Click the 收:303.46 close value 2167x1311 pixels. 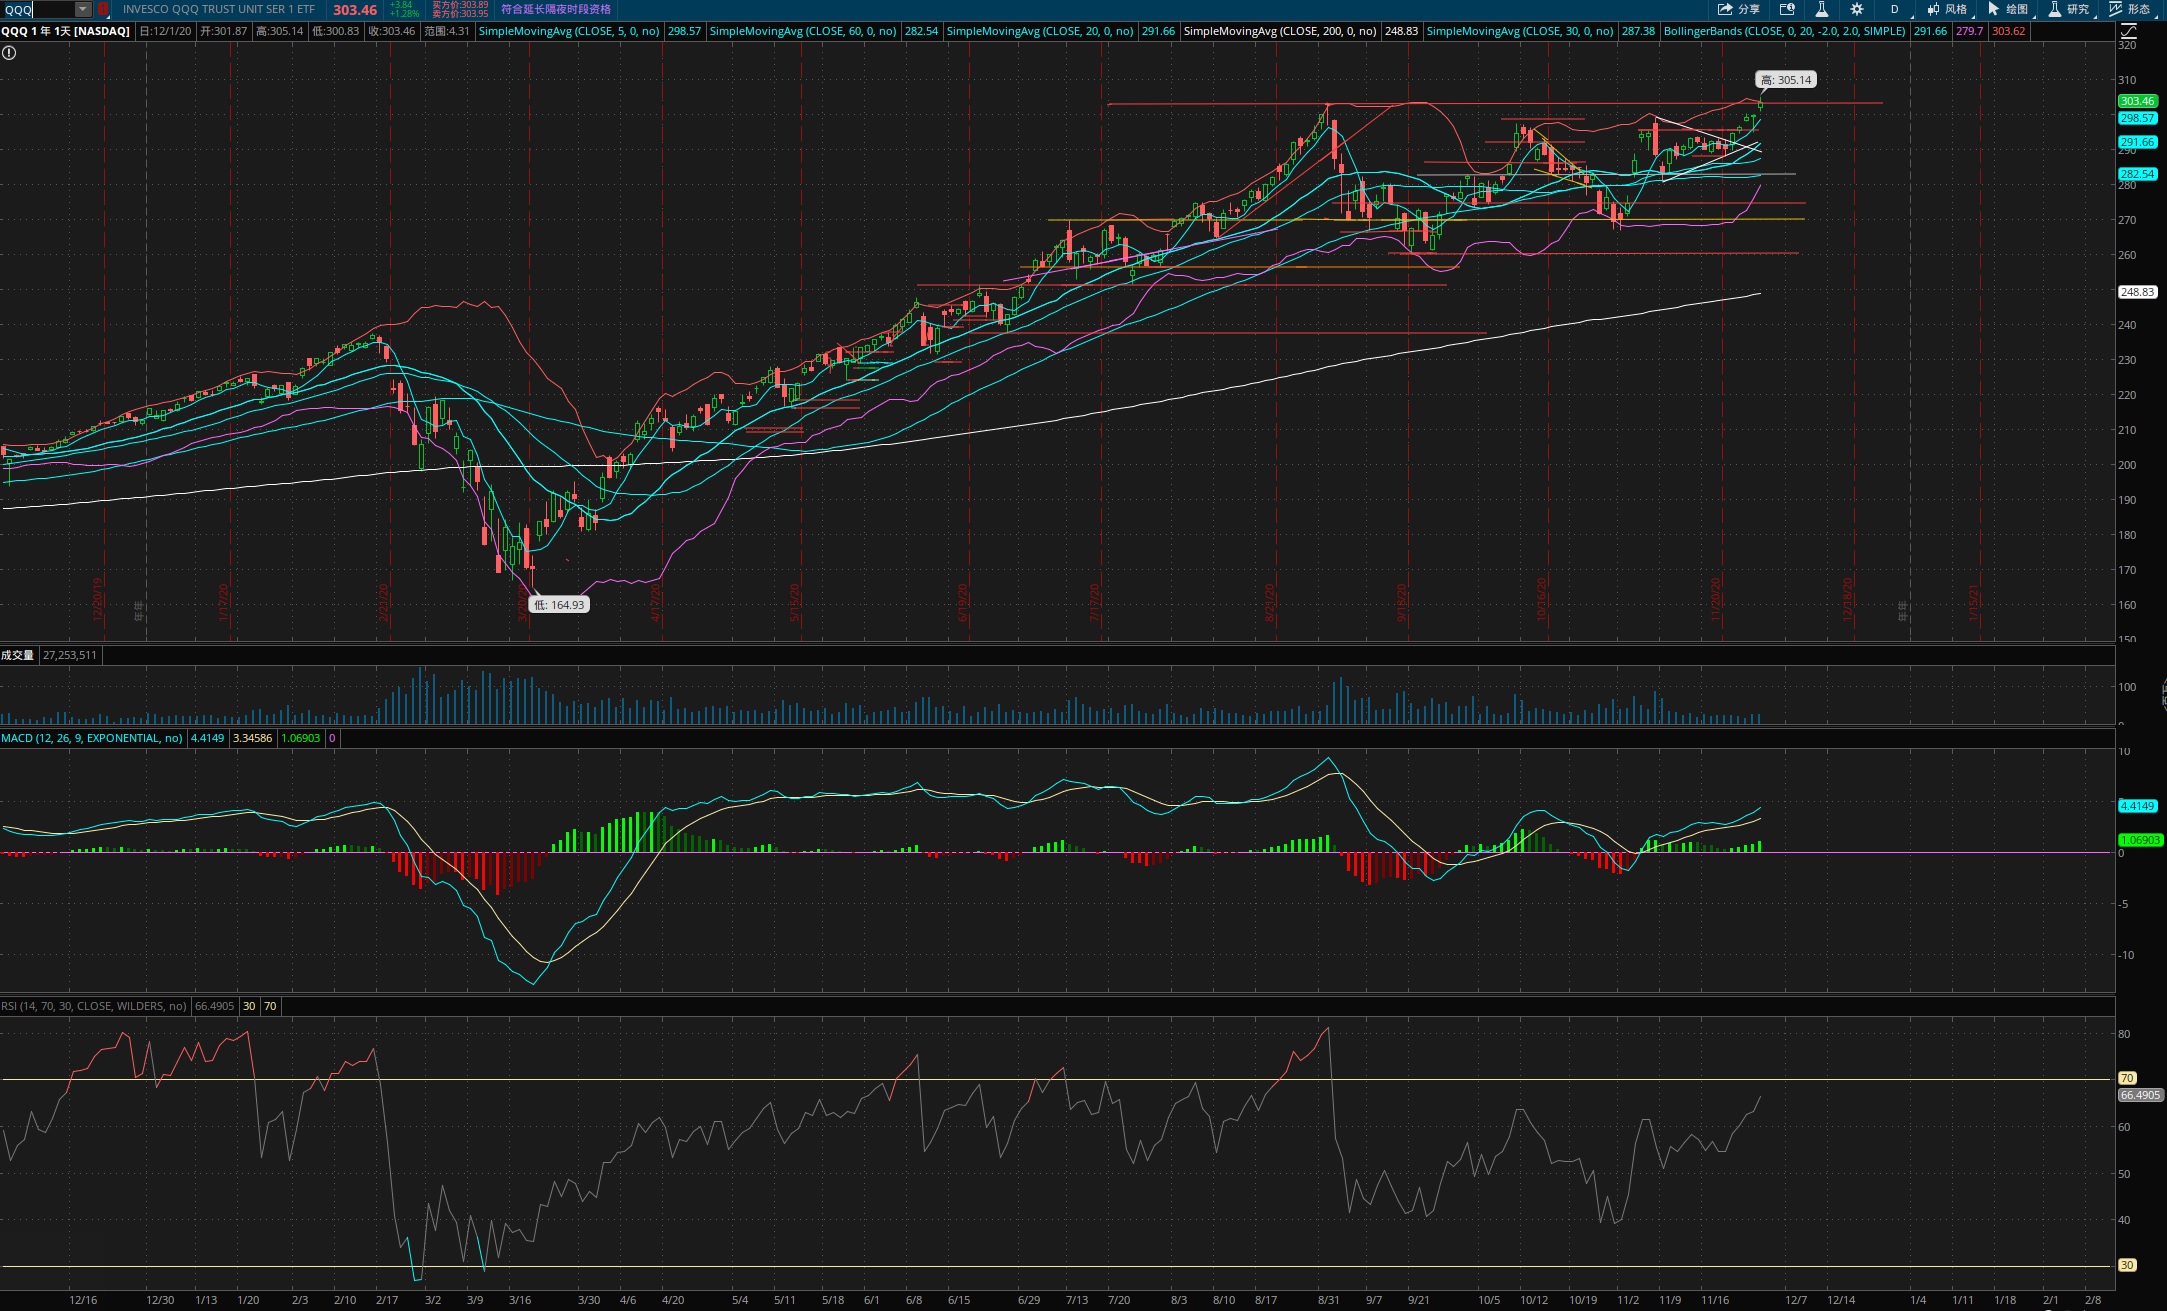click(x=391, y=31)
